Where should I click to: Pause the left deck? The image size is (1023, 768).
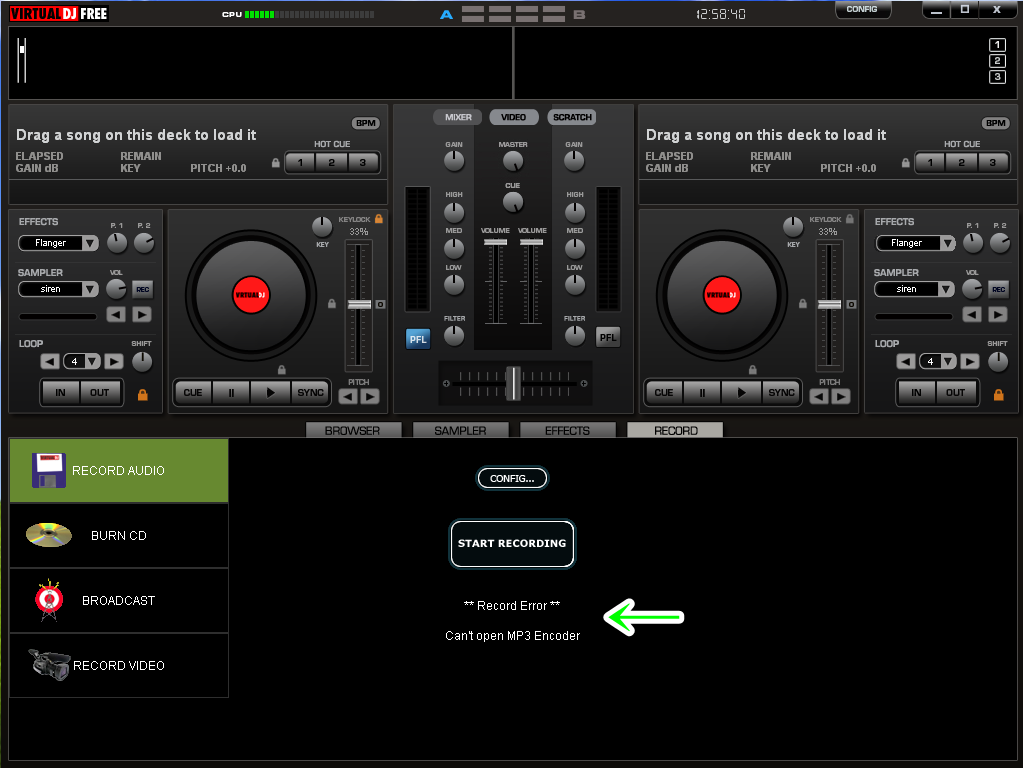click(231, 393)
